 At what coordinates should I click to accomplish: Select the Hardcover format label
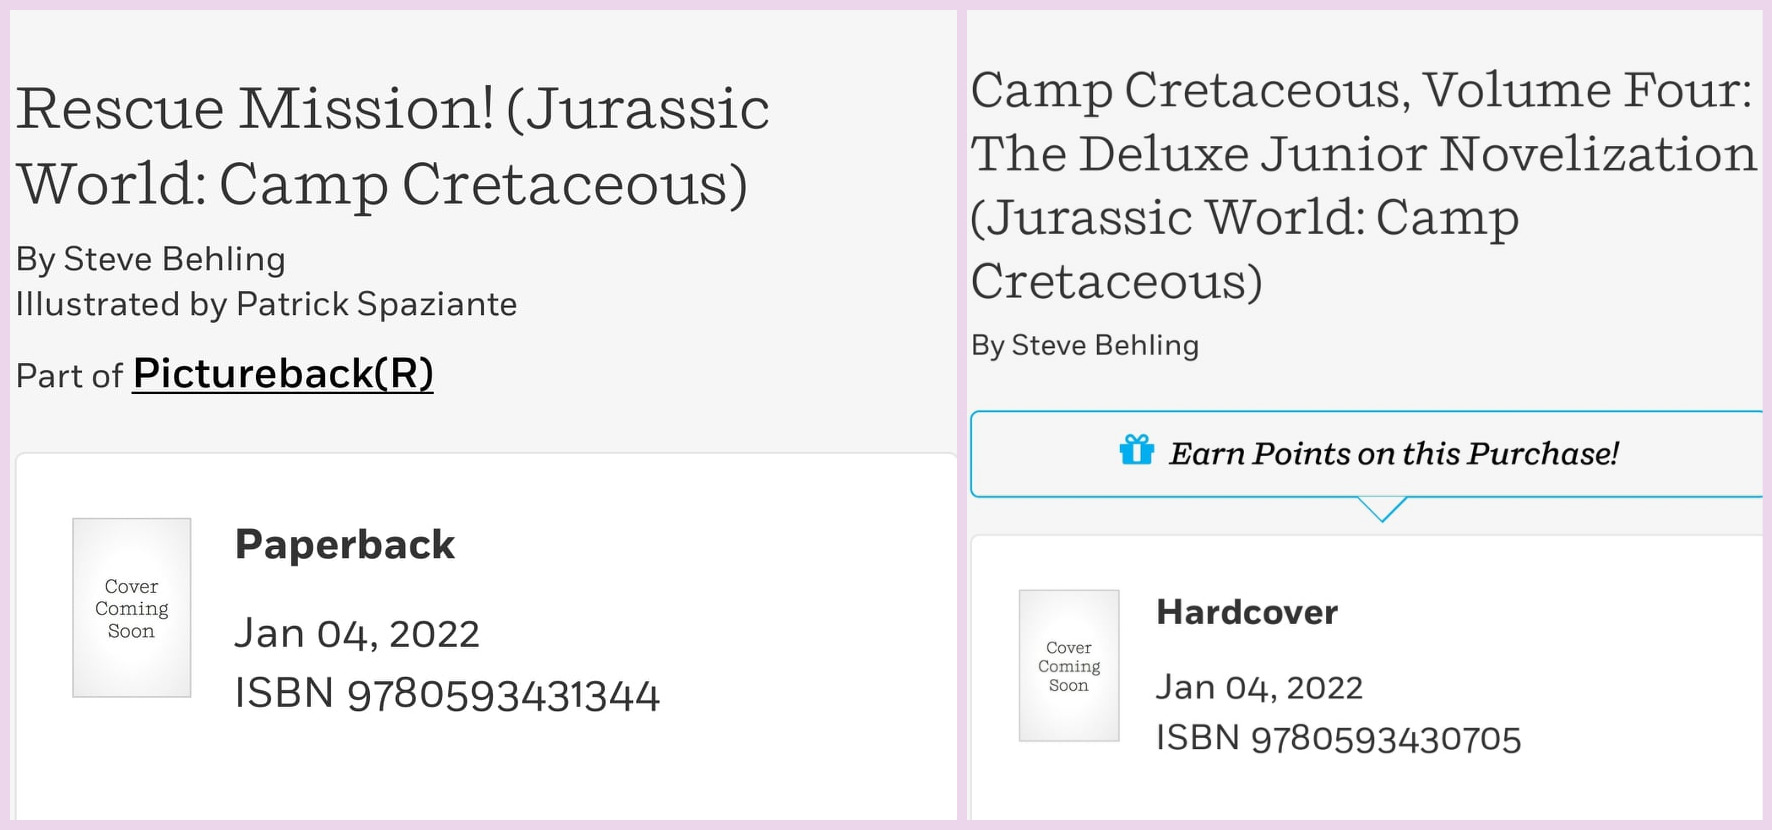coord(1247,612)
